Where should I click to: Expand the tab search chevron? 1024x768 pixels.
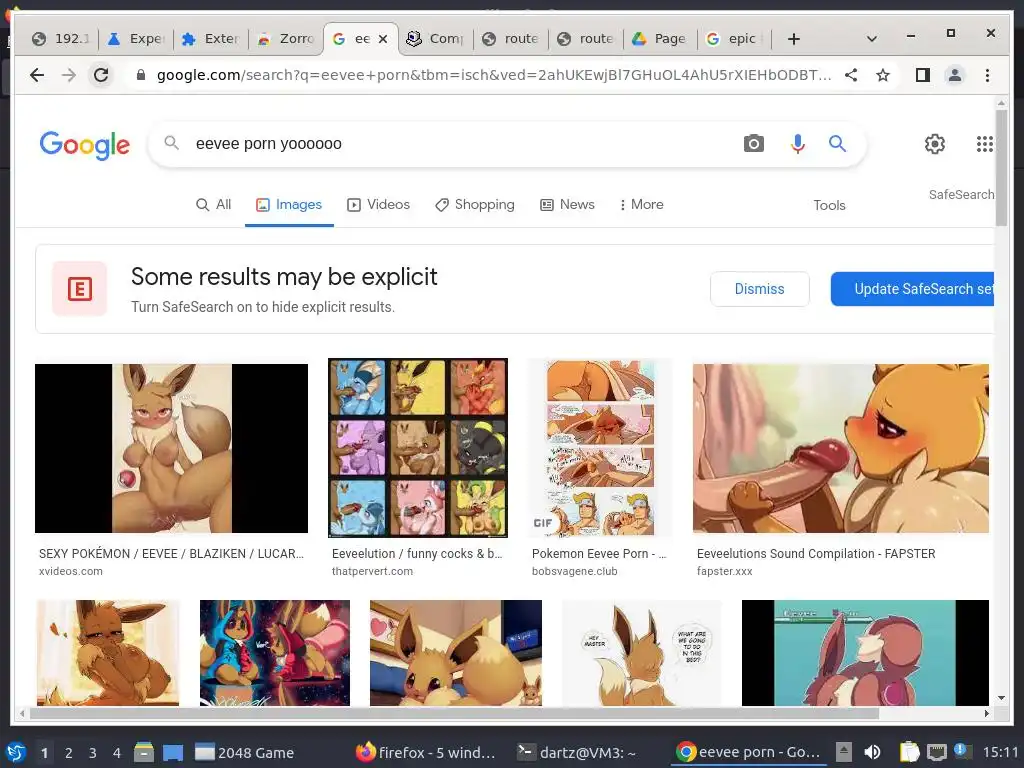[x=871, y=39]
